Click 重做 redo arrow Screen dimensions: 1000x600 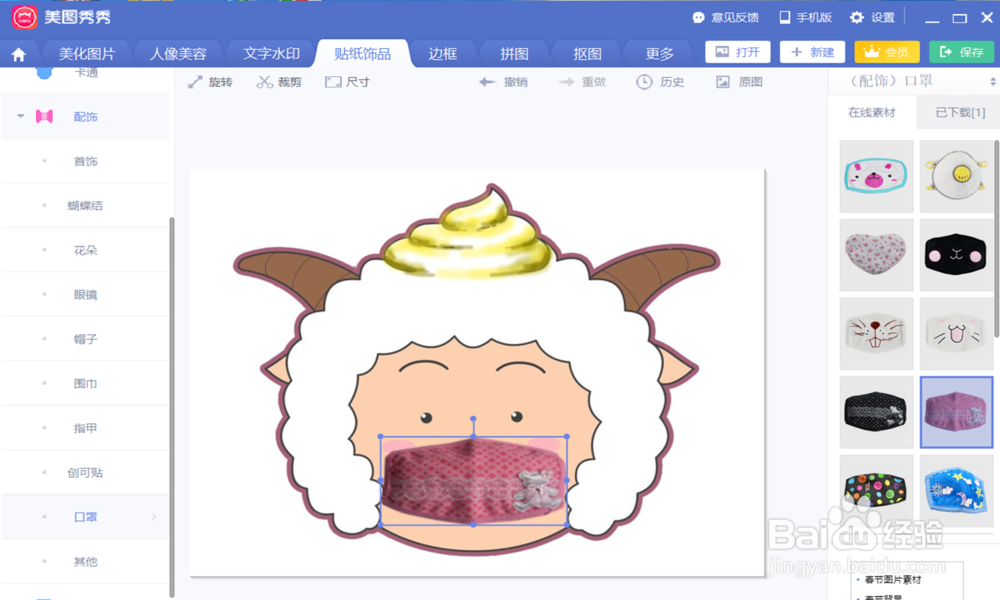pyautogui.click(x=582, y=82)
